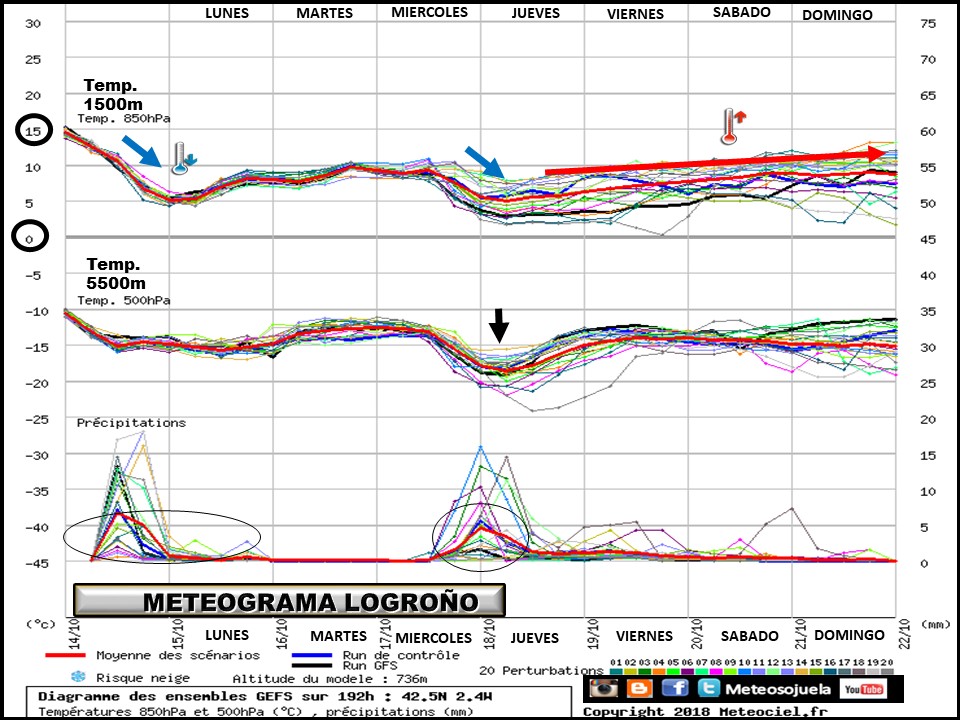Open the Facebook icon
Viewport: 960px width, 720px height.
(x=675, y=689)
